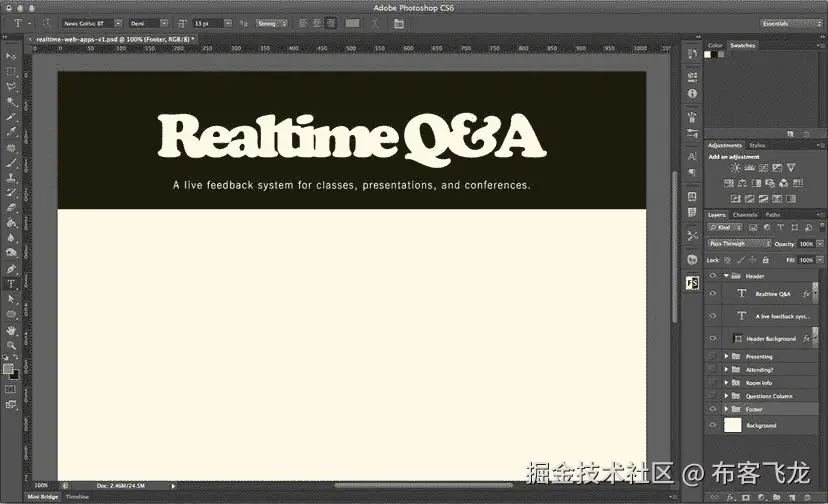Open the Character panel icon

point(692,156)
